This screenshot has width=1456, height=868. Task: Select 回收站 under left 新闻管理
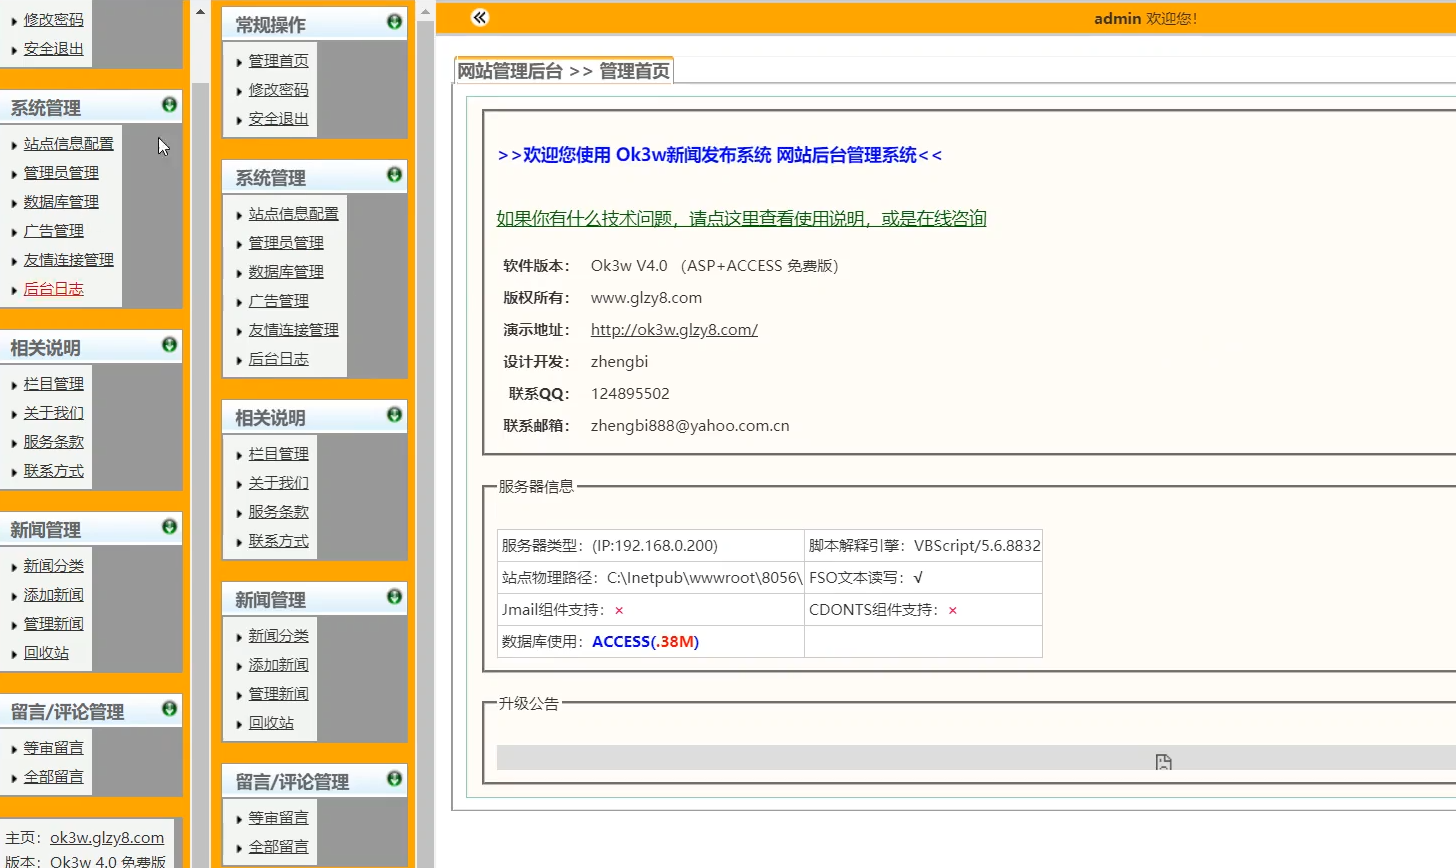click(45, 652)
